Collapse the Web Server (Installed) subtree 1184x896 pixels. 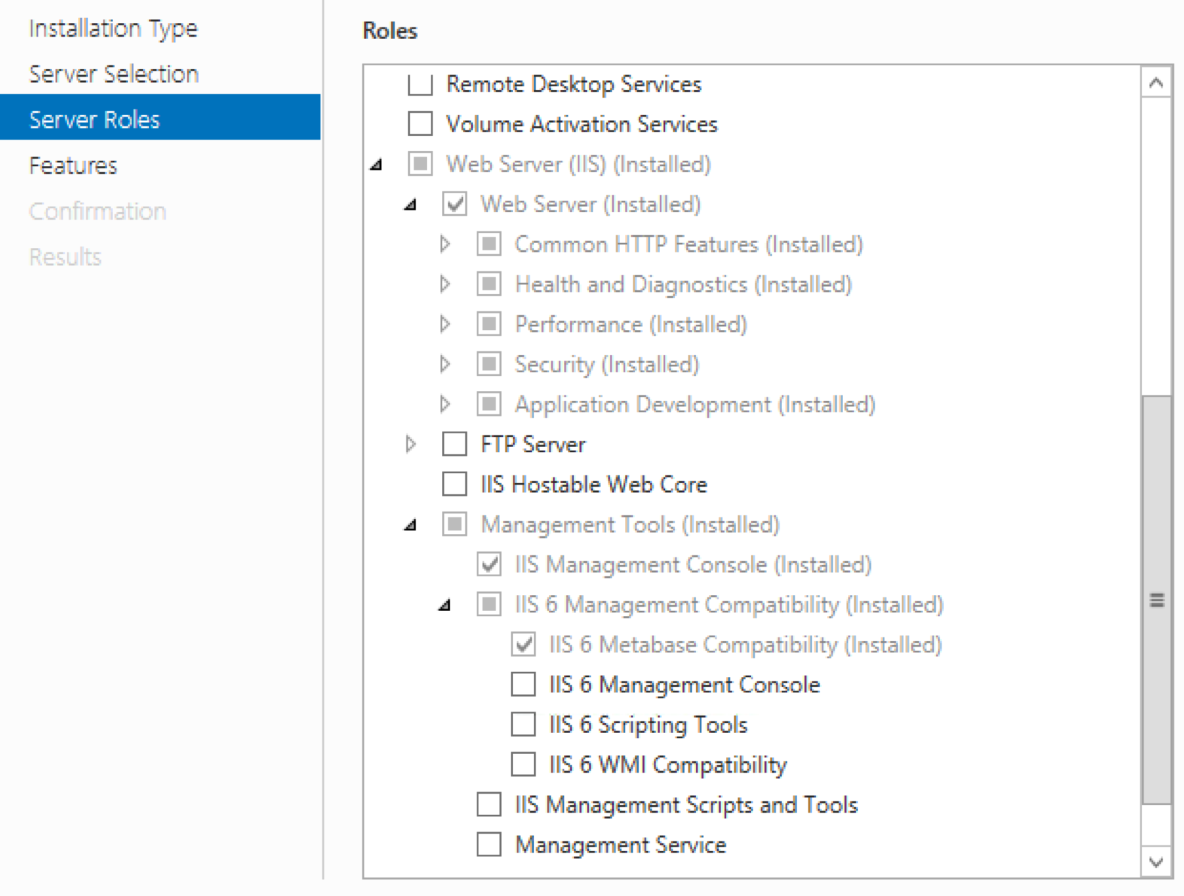pyautogui.click(x=411, y=205)
